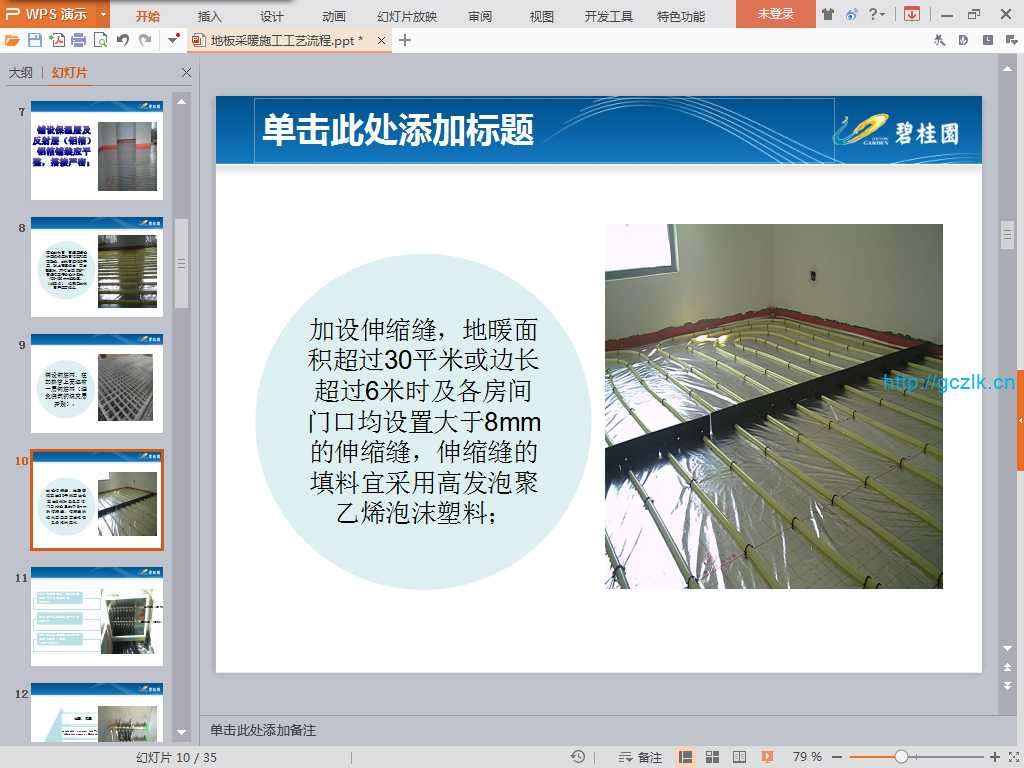Click the Save icon in quick toolbar
The image size is (1024, 768).
click(35, 40)
